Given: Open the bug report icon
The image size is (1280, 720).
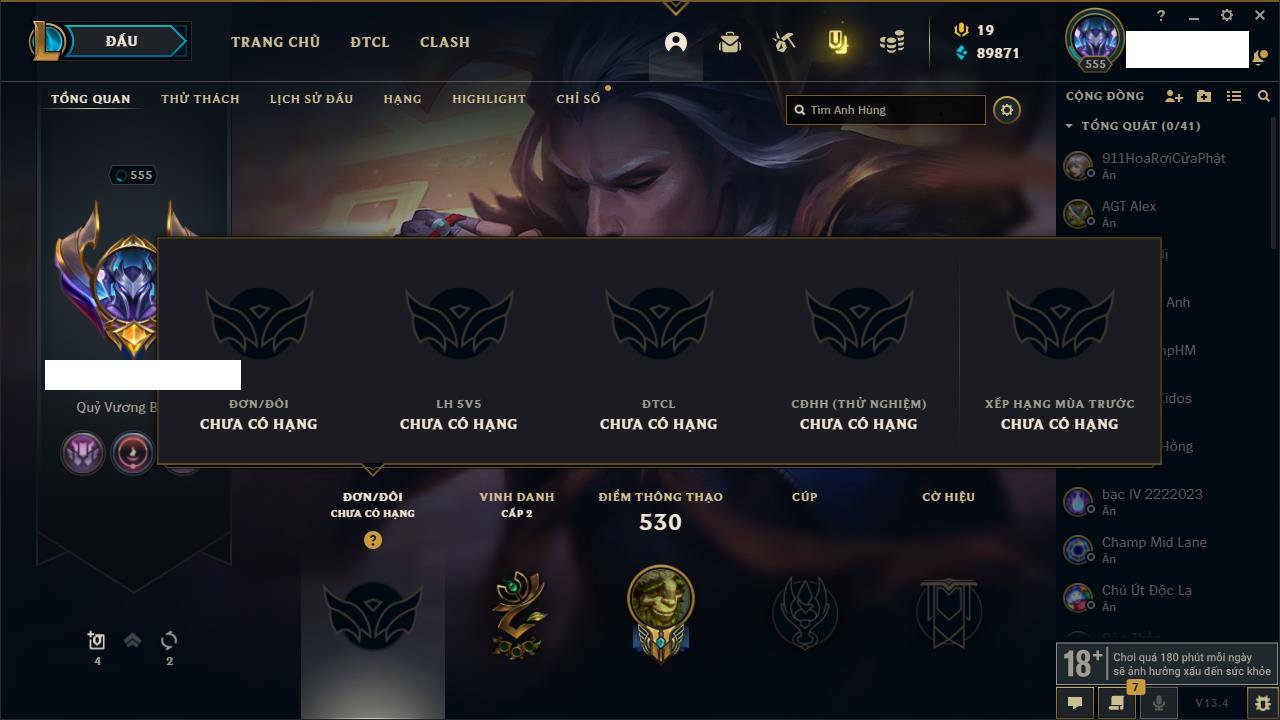Looking at the screenshot, I should coord(1262,703).
